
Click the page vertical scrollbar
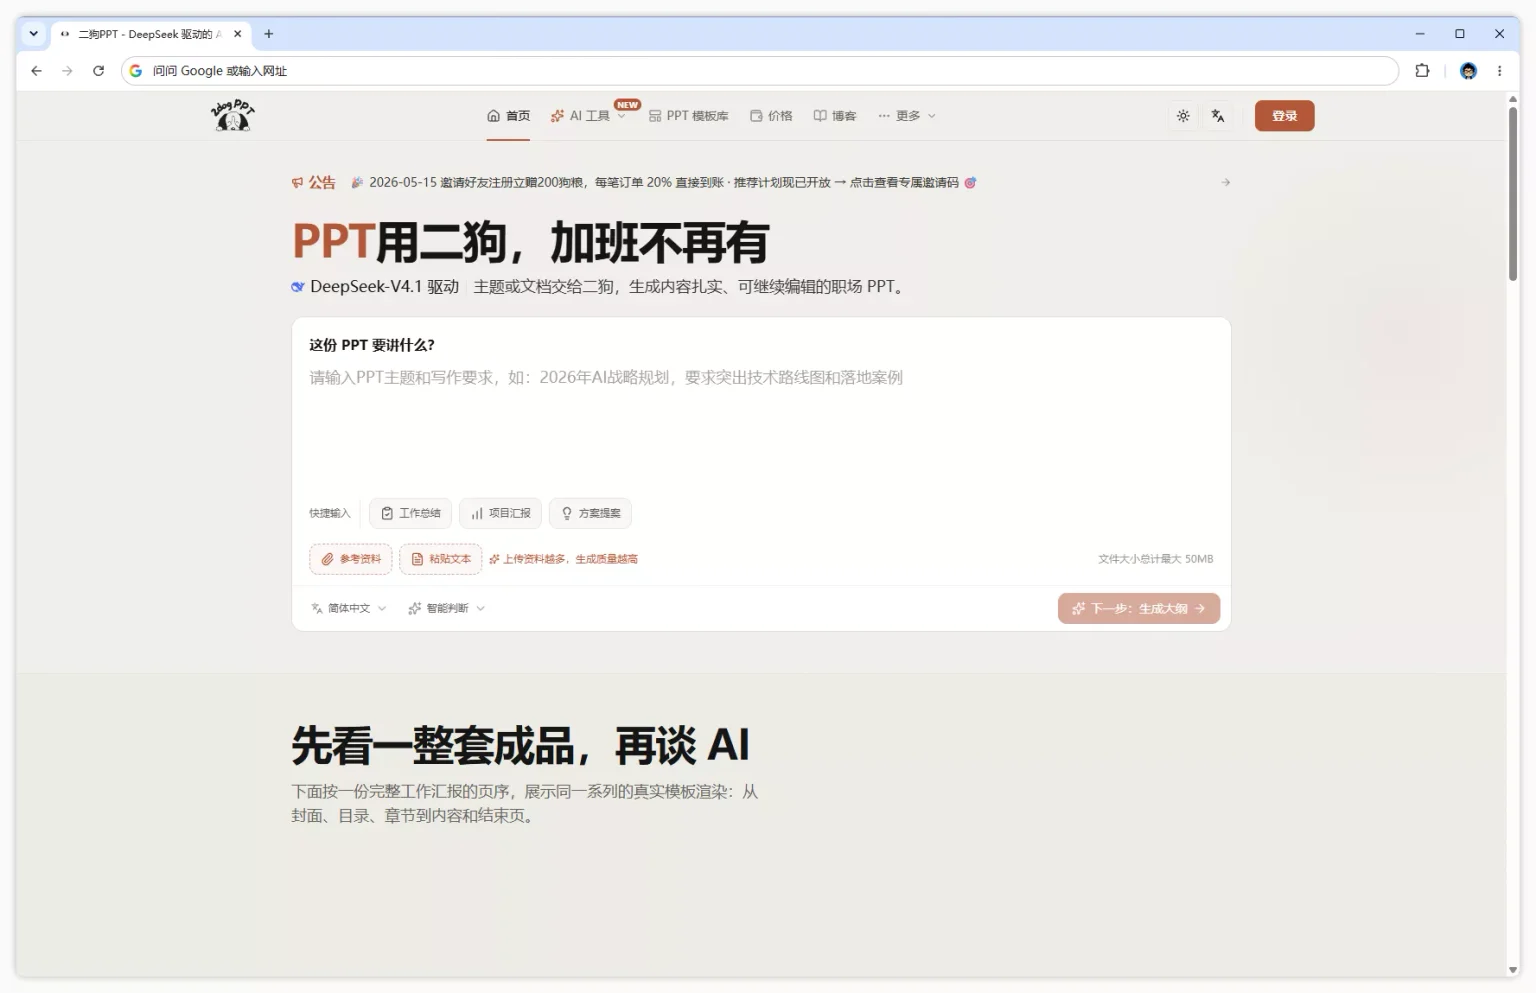click(1512, 194)
